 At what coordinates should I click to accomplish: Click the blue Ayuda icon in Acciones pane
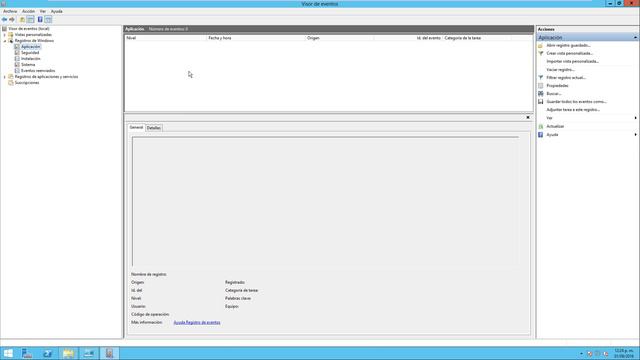pyautogui.click(x=541, y=135)
